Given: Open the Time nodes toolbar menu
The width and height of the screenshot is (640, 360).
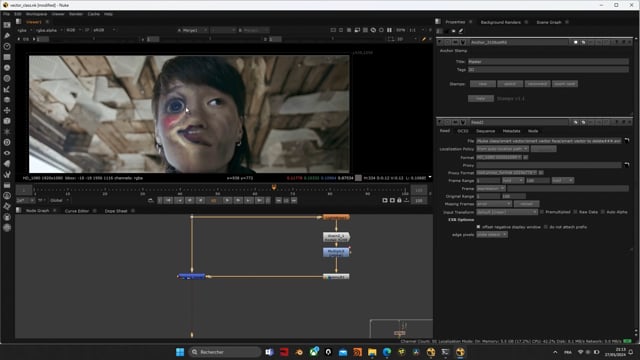Looking at the screenshot, I should coord(7,46).
